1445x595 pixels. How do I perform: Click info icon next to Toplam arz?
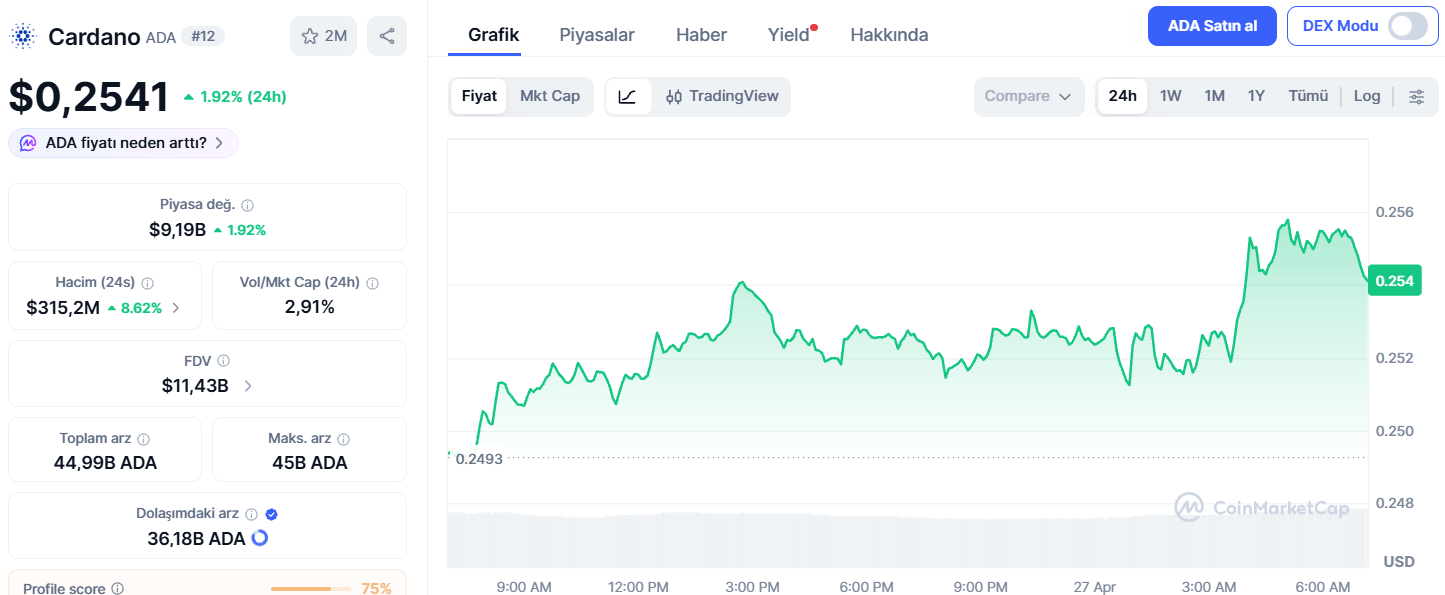point(144,439)
